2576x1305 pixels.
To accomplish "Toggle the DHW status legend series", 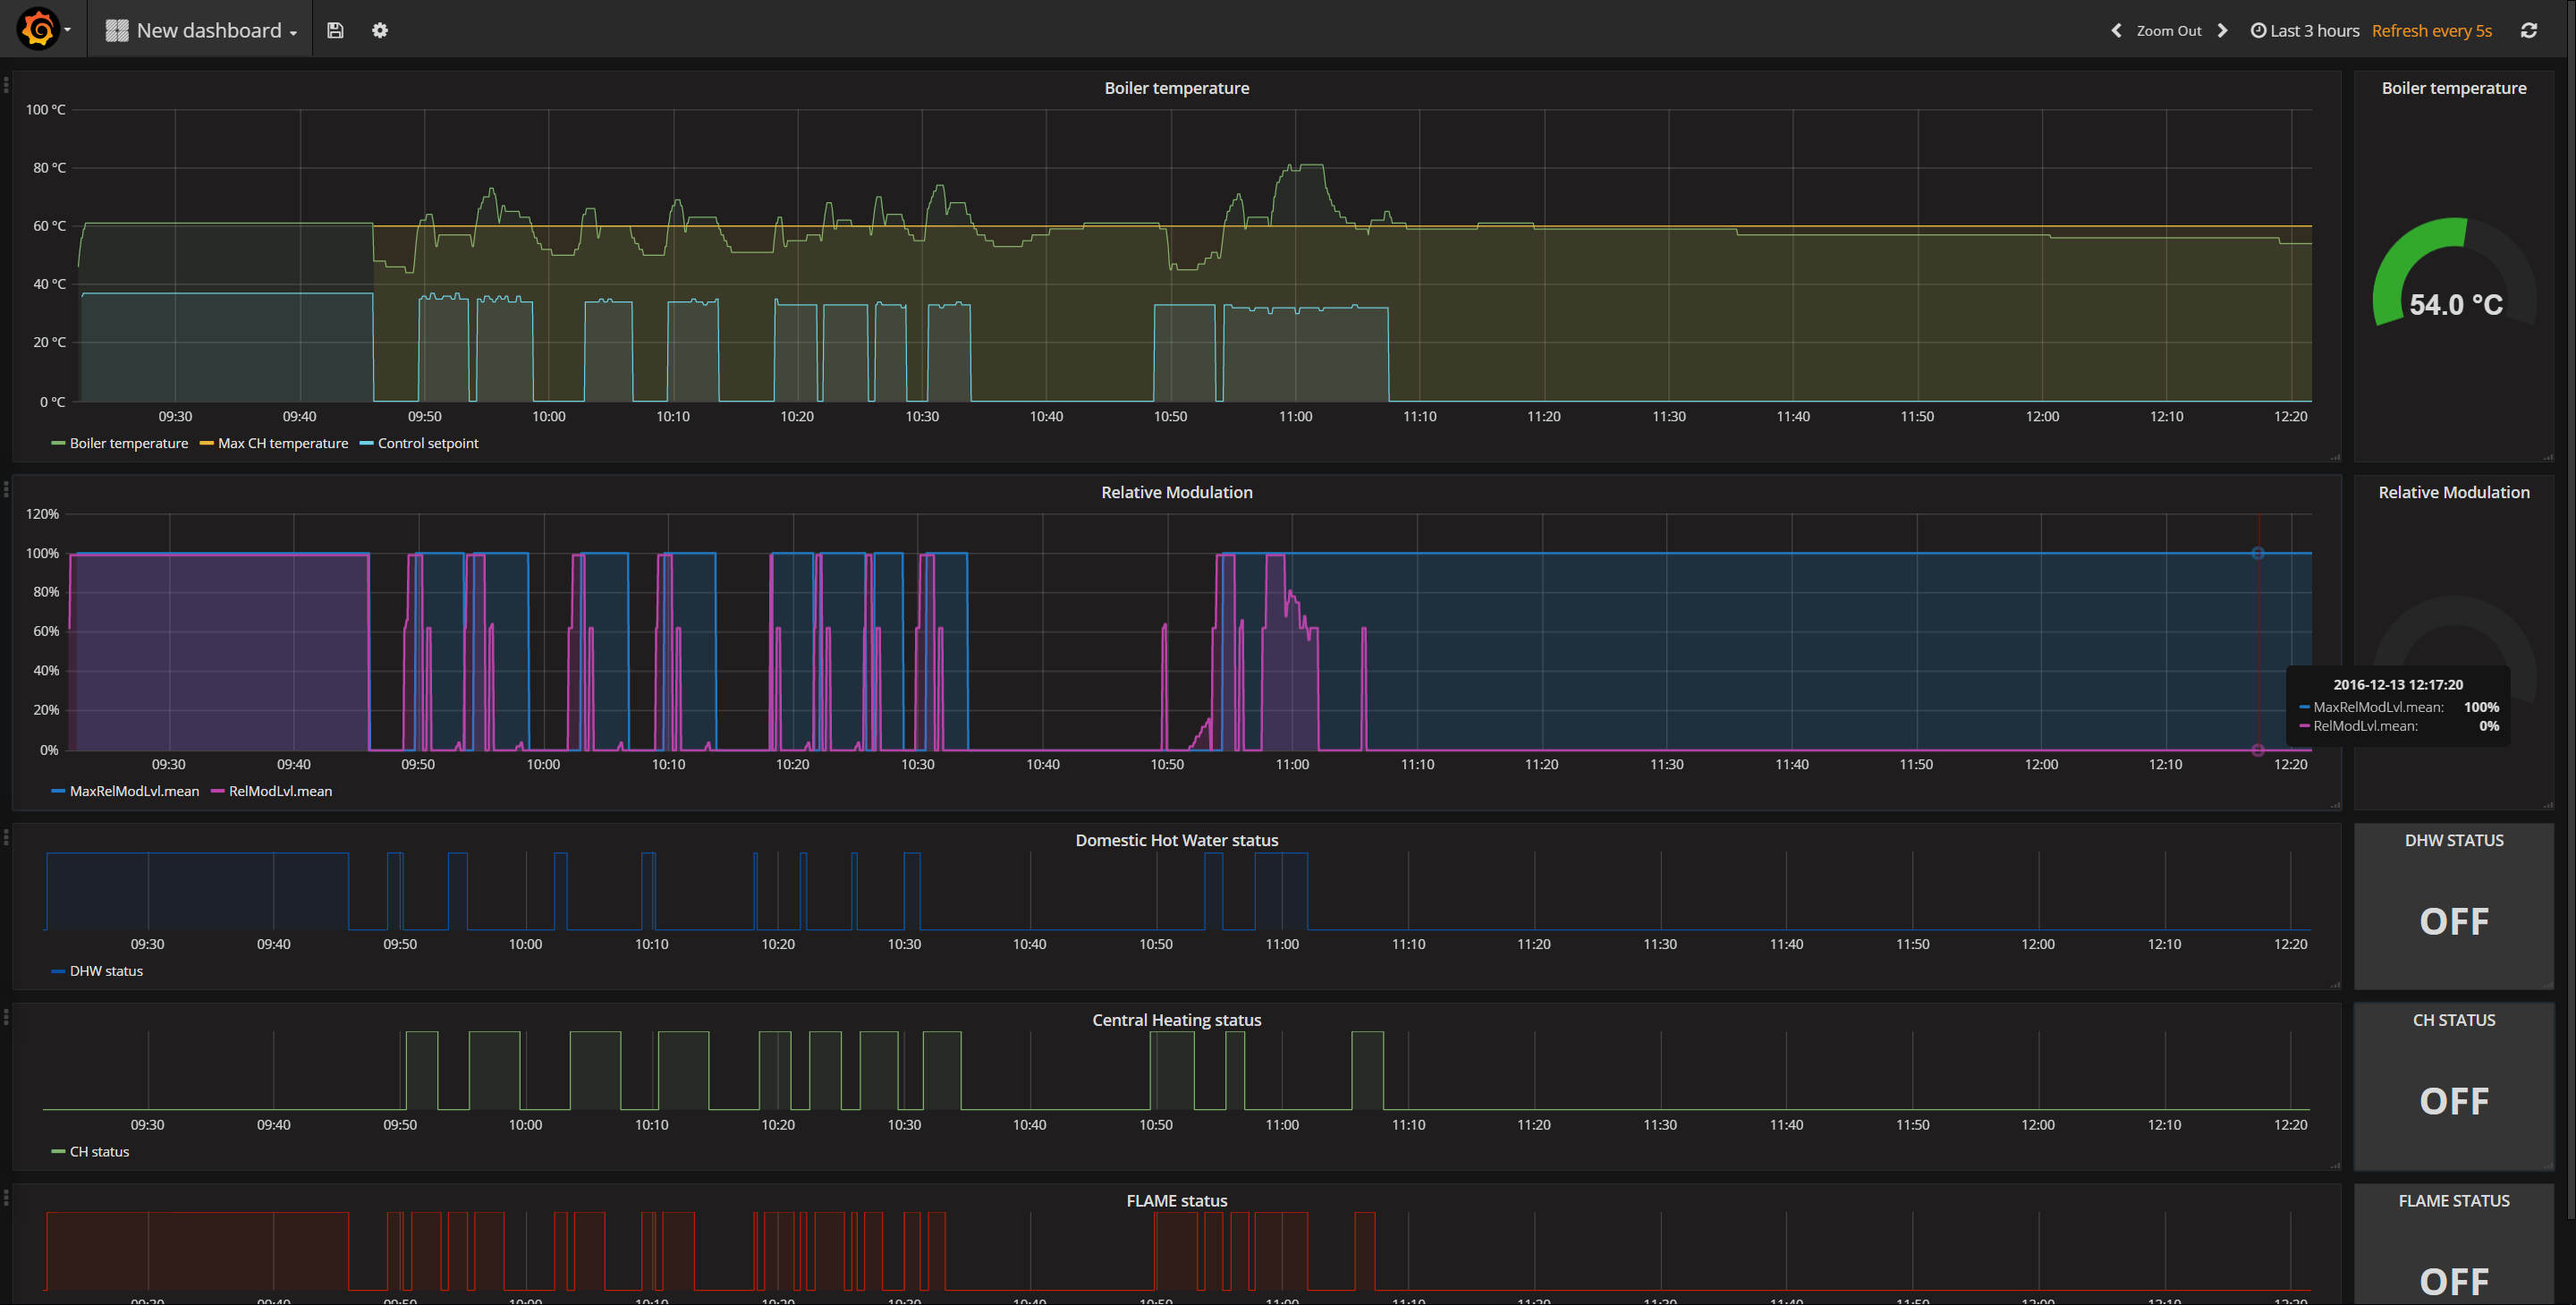I will (x=106, y=971).
